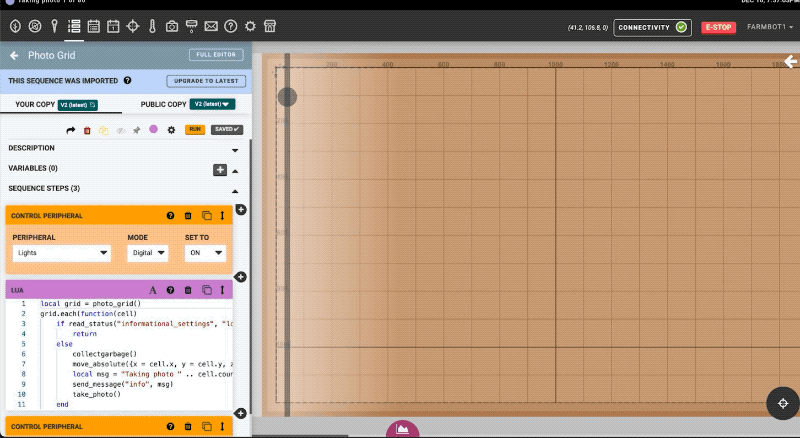
Task: Click LUA code line 'take_photo()'
Action: coord(96,394)
